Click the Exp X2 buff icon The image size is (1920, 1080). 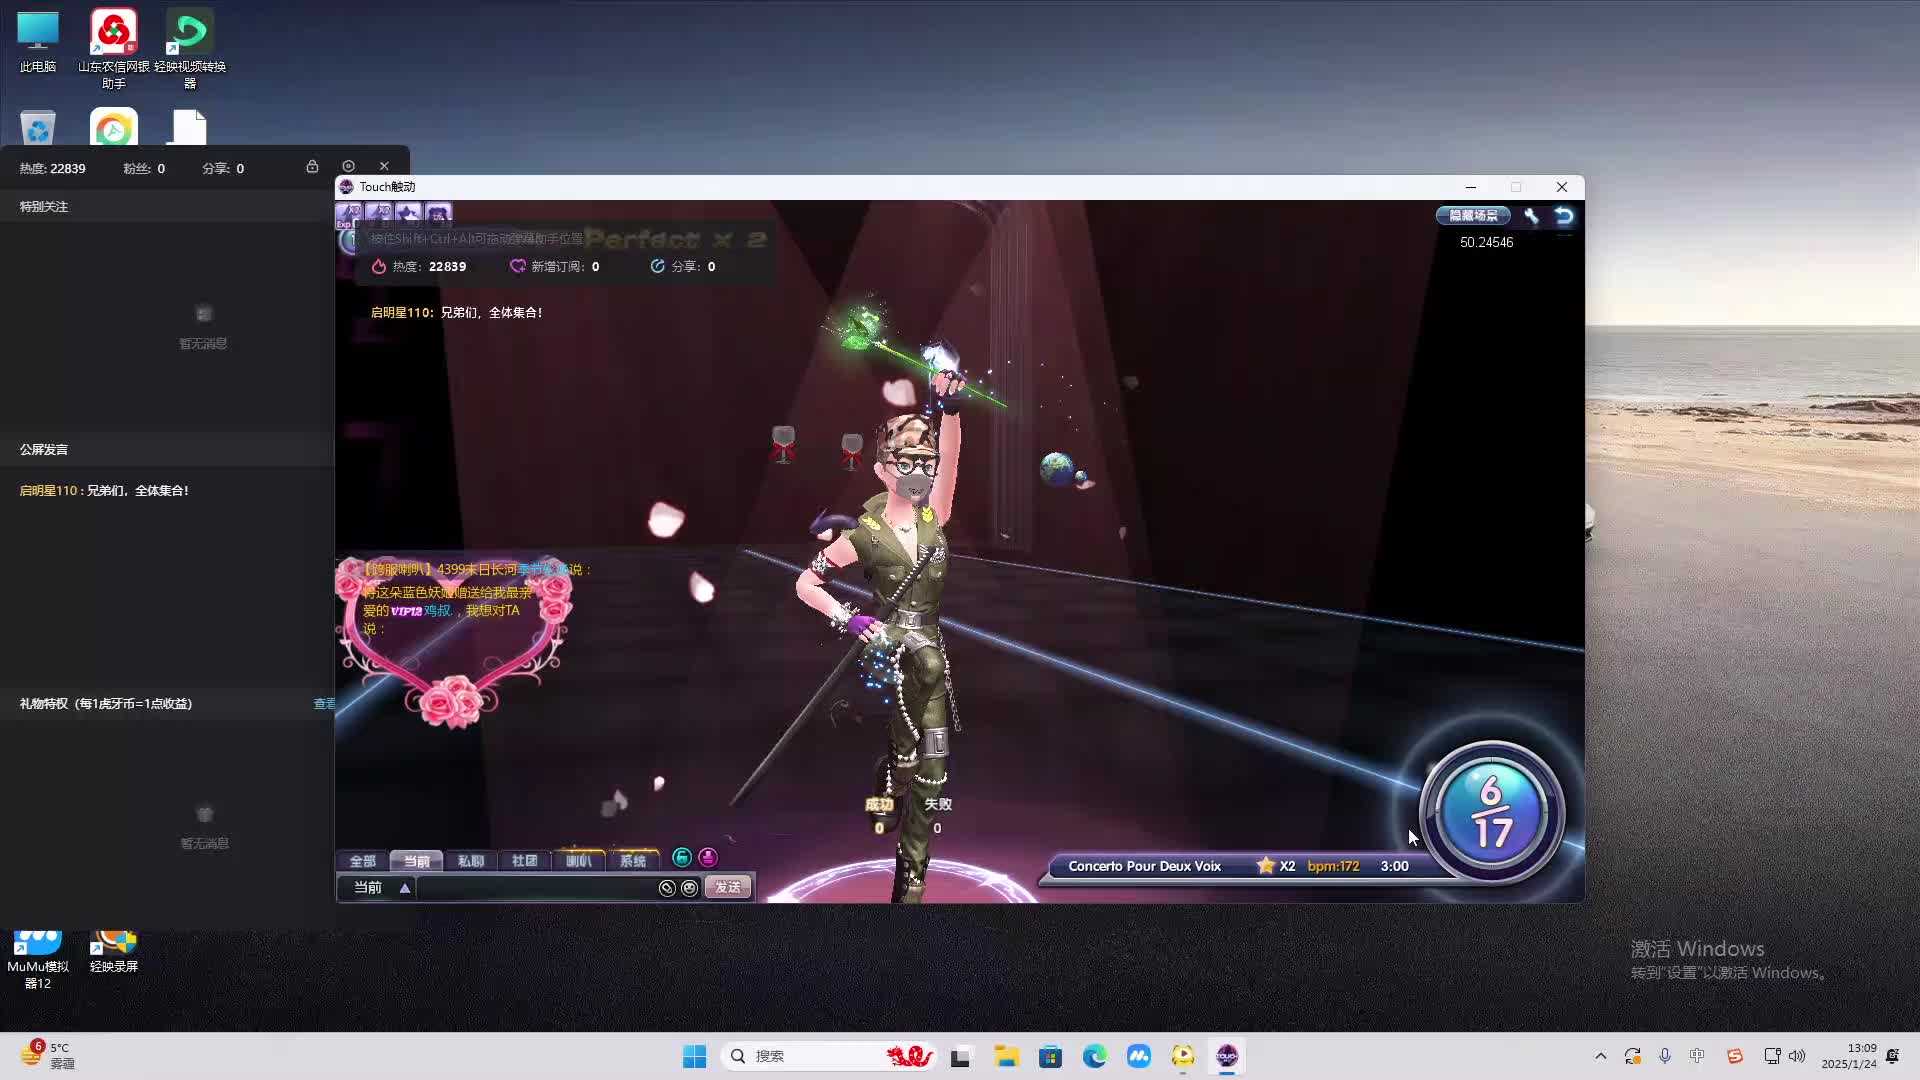click(349, 214)
